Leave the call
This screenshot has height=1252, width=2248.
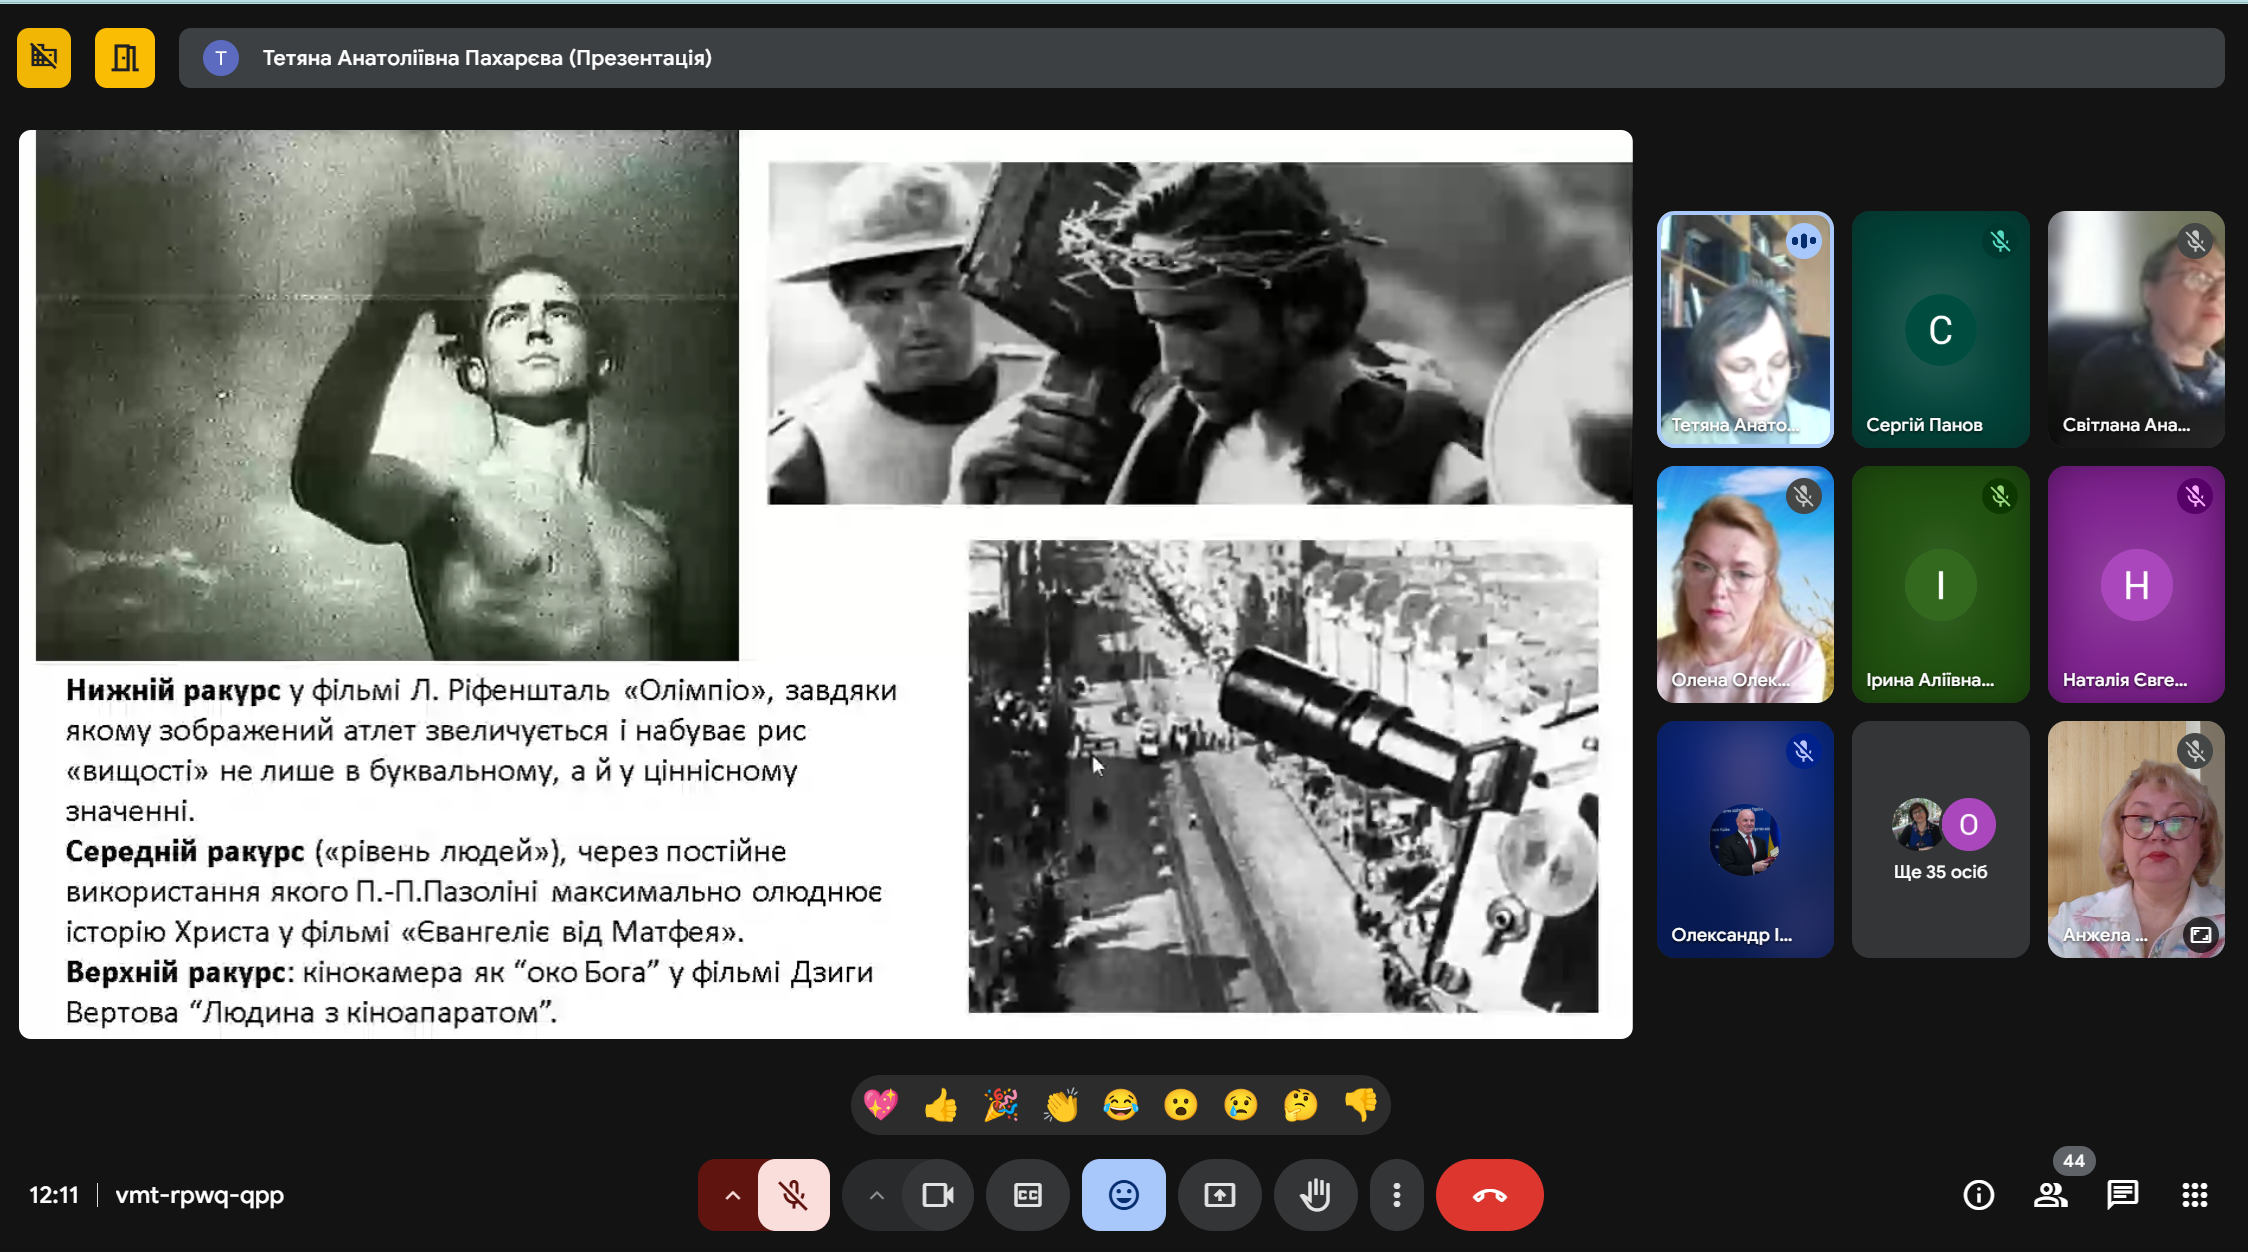tap(1490, 1195)
